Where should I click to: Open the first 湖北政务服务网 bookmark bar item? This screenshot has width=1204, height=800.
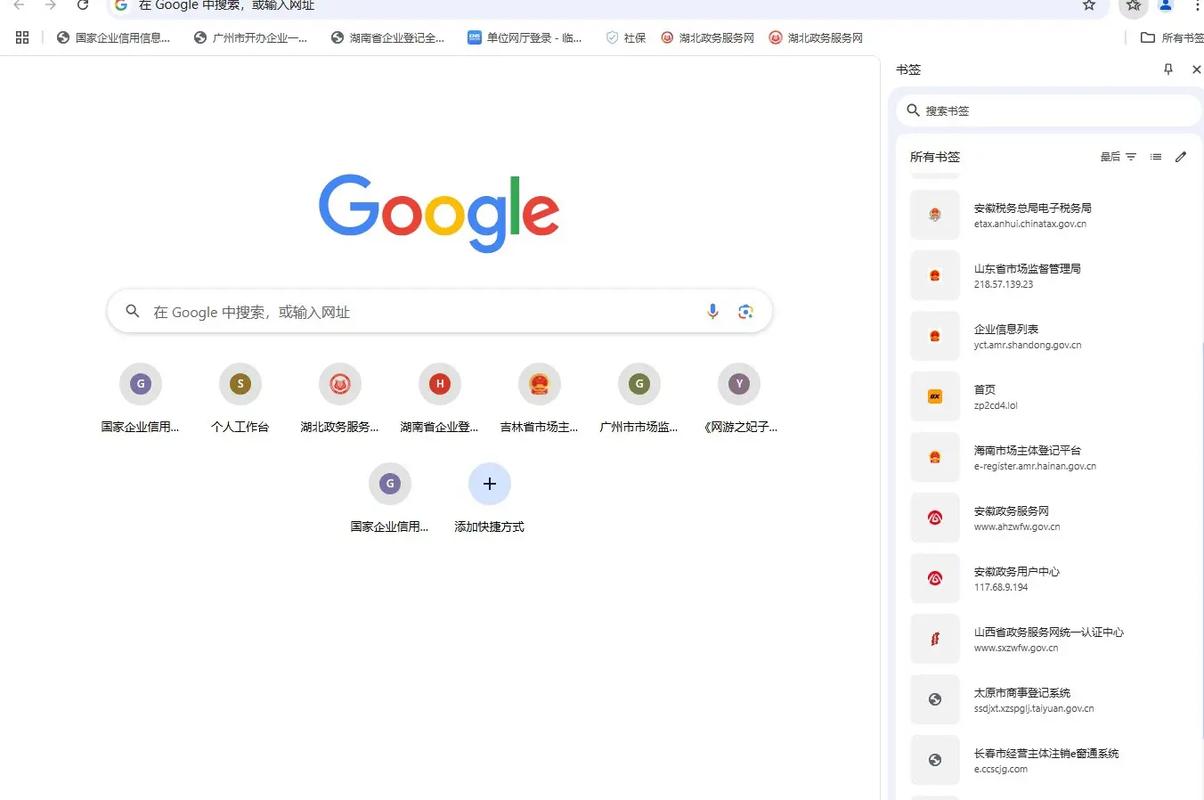(x=707, y=38)
